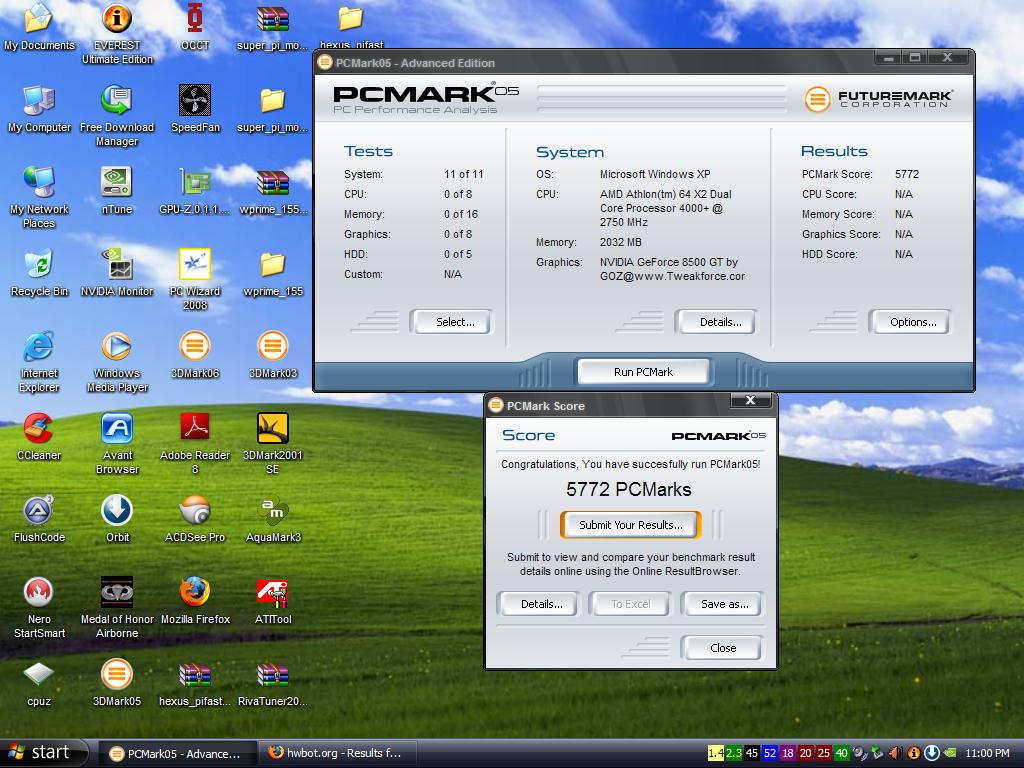The height and width of the screenshot is (768, 1024).
Task: Click Submit Your Results... button
Action: [x=630, y=524]
